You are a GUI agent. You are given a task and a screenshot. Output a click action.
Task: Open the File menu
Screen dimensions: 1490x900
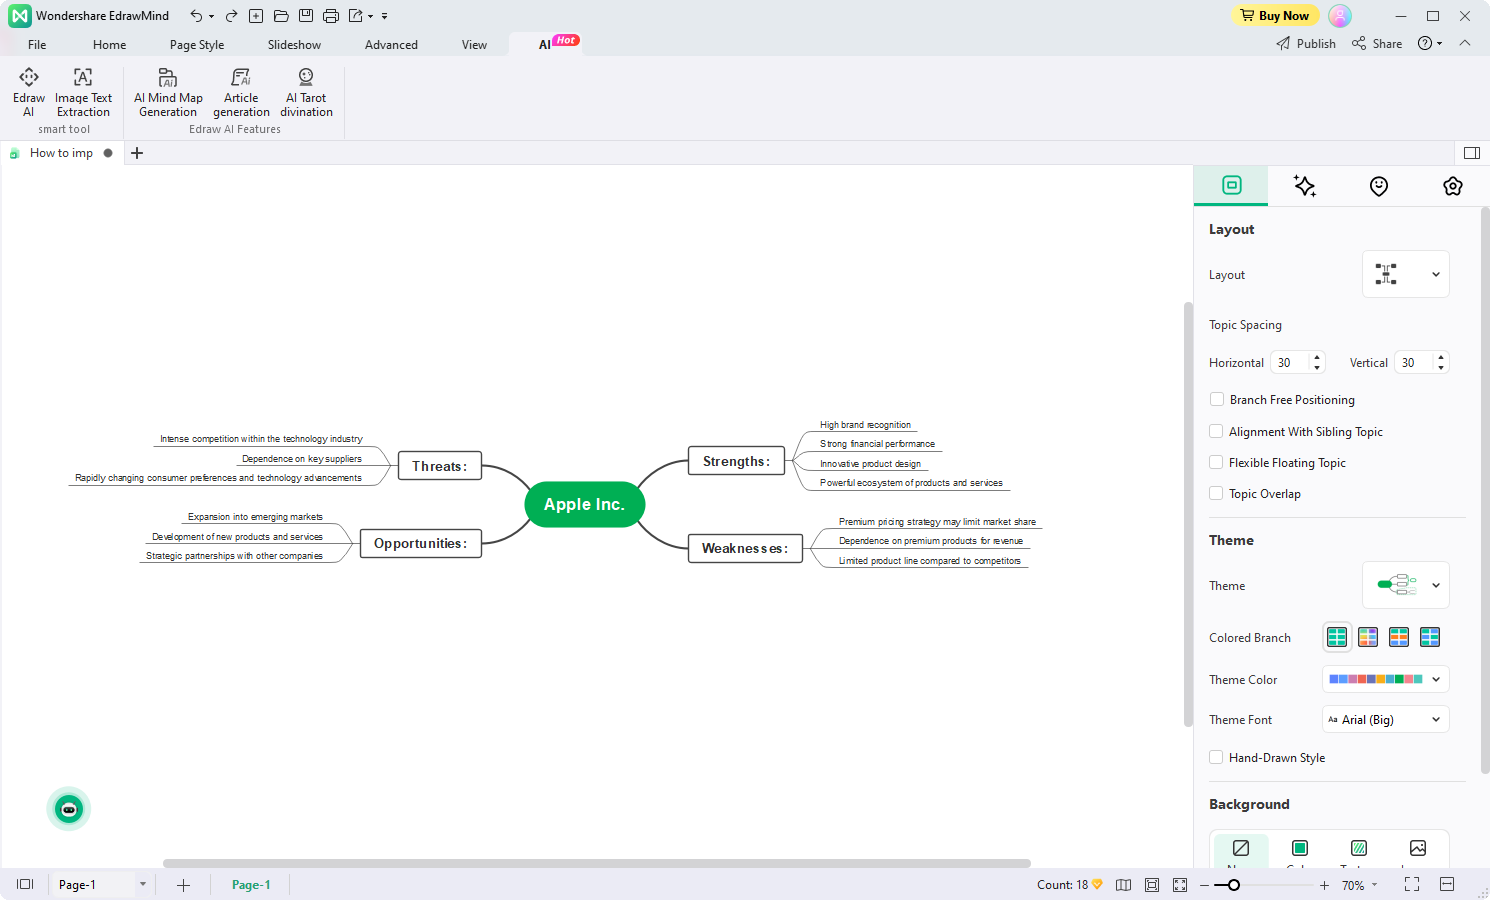point(37,44)
